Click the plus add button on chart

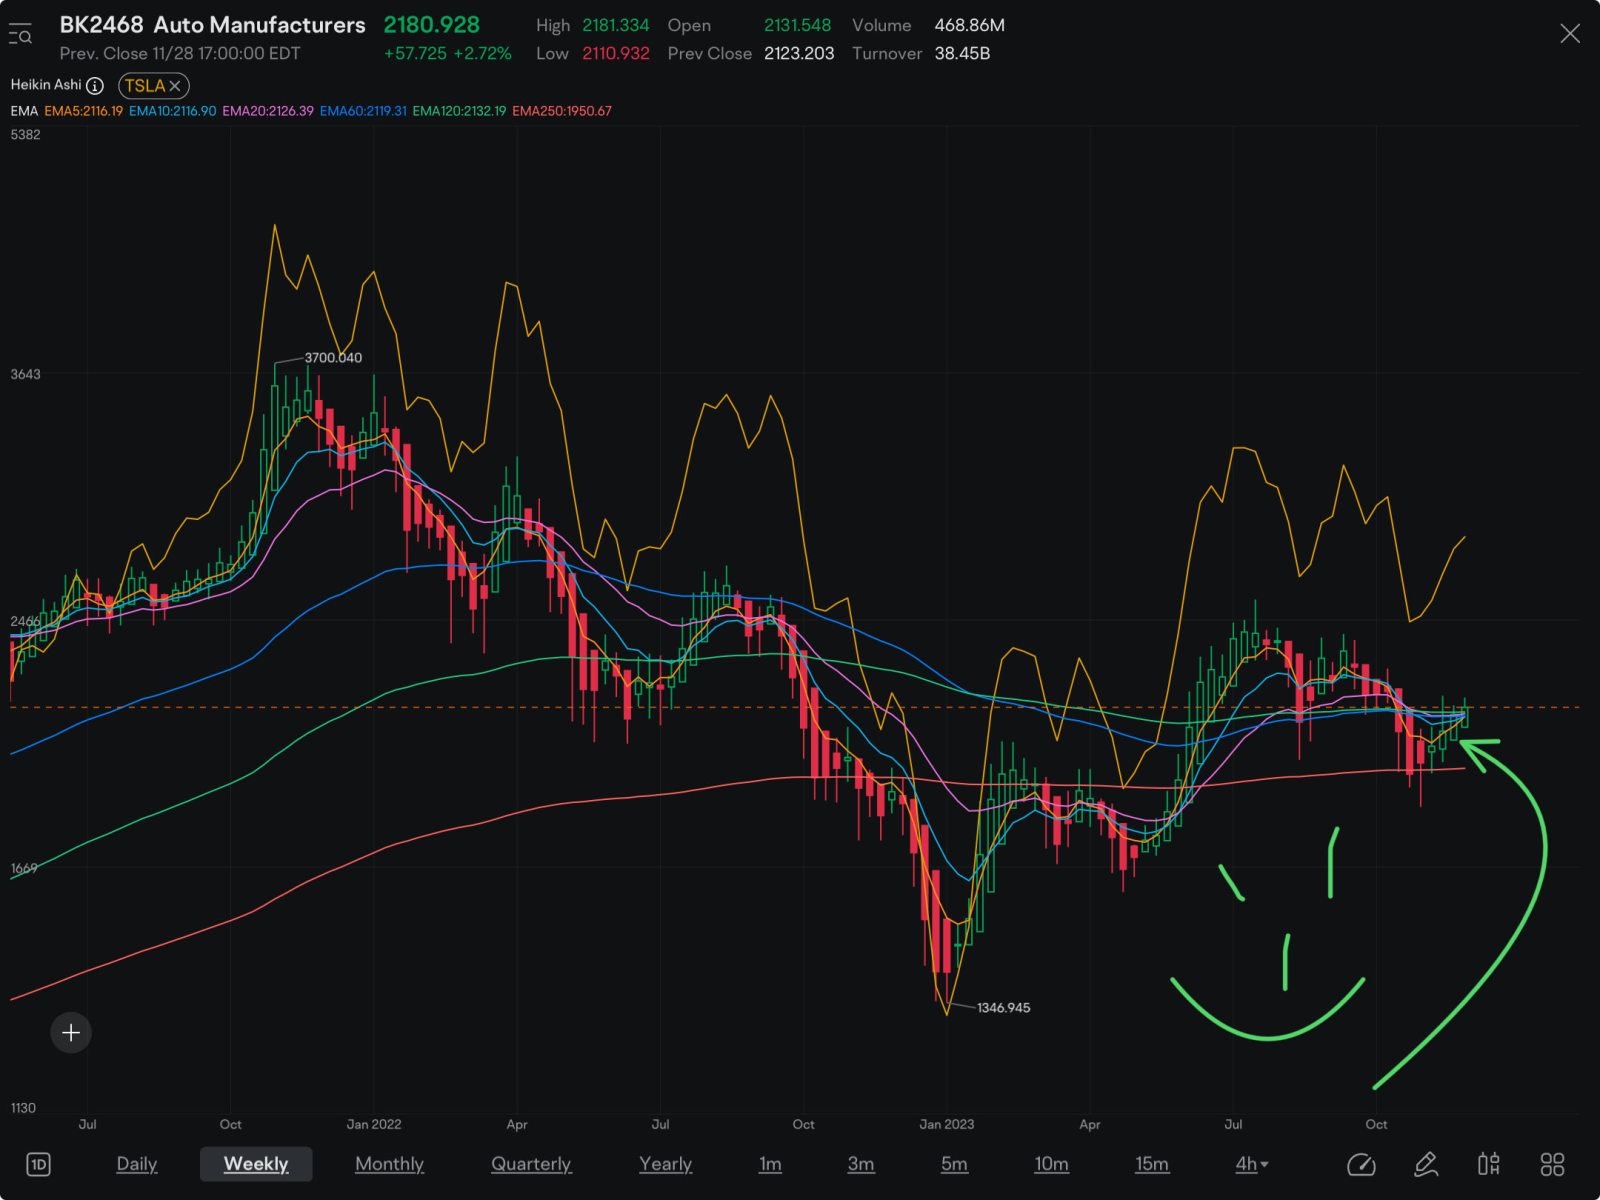pos(71,1033)
